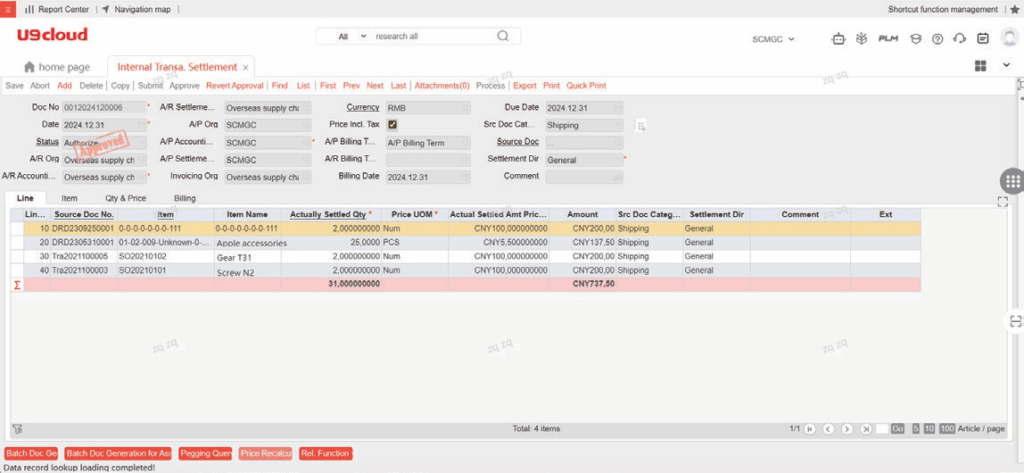This screenshot has height=473, width=1024.
Task: Click the Price Recalcu button
Action: point(266,454)
